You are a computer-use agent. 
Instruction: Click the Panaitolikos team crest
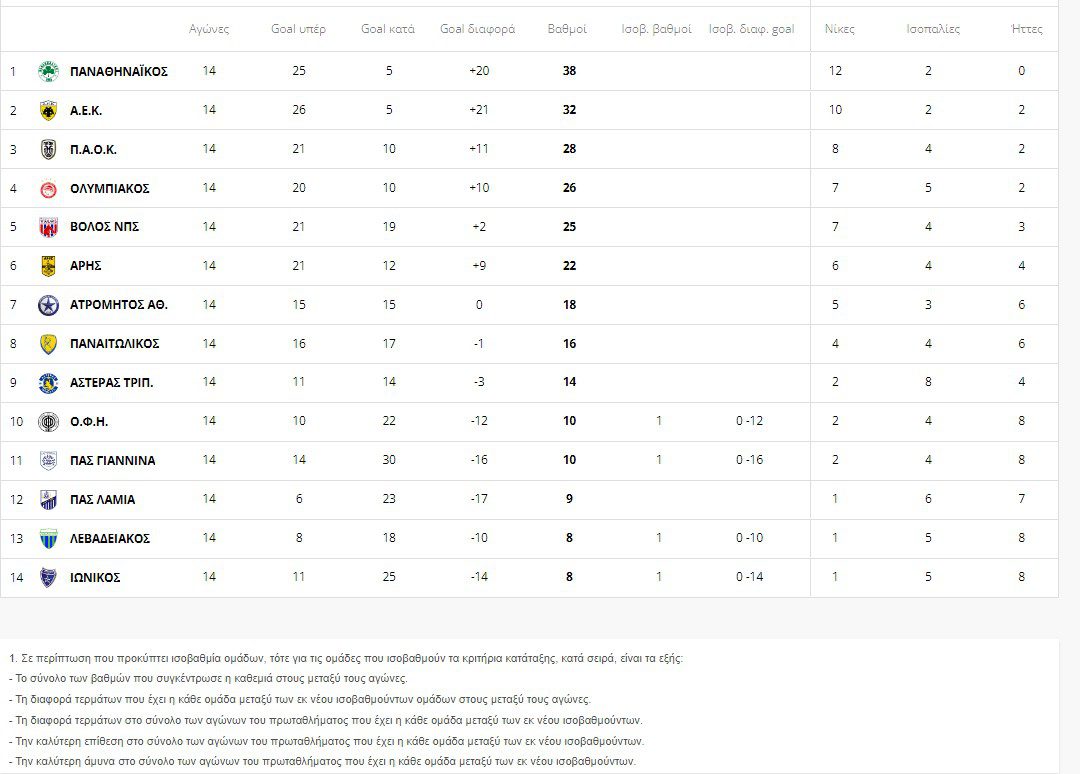(48, 344)
